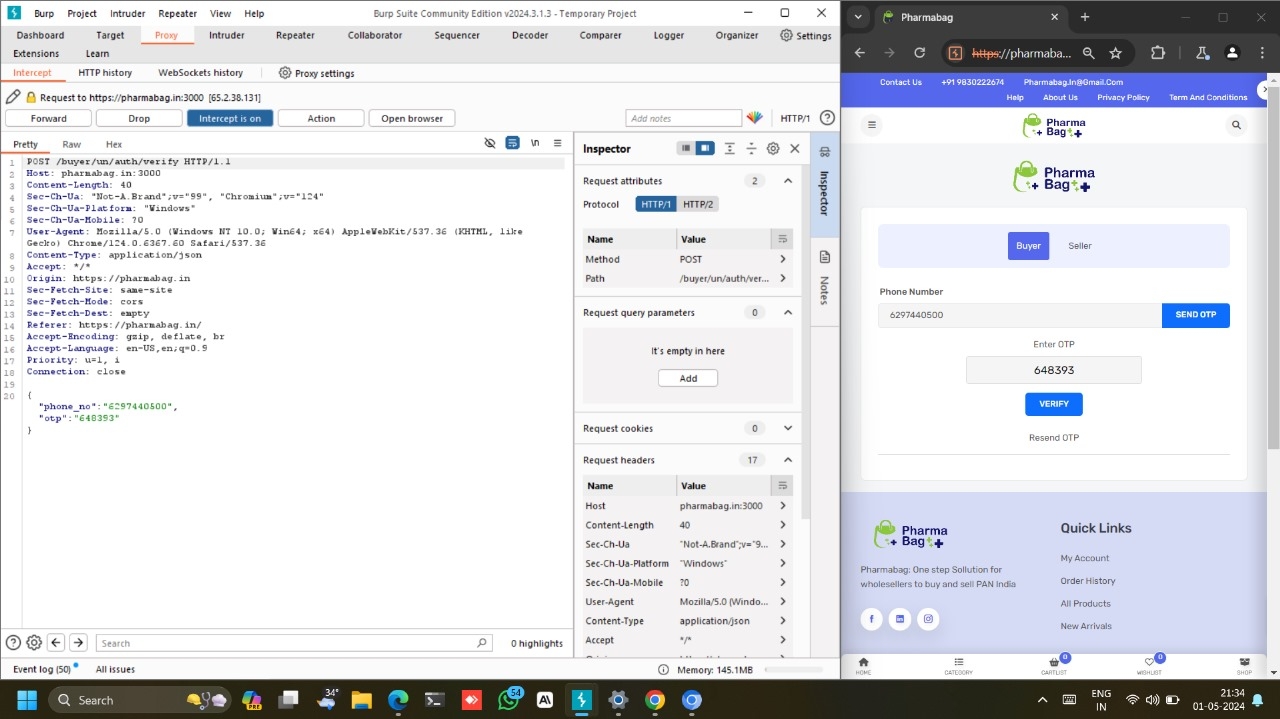Toggle the 'Intercept is on' button

click(230, 118)
